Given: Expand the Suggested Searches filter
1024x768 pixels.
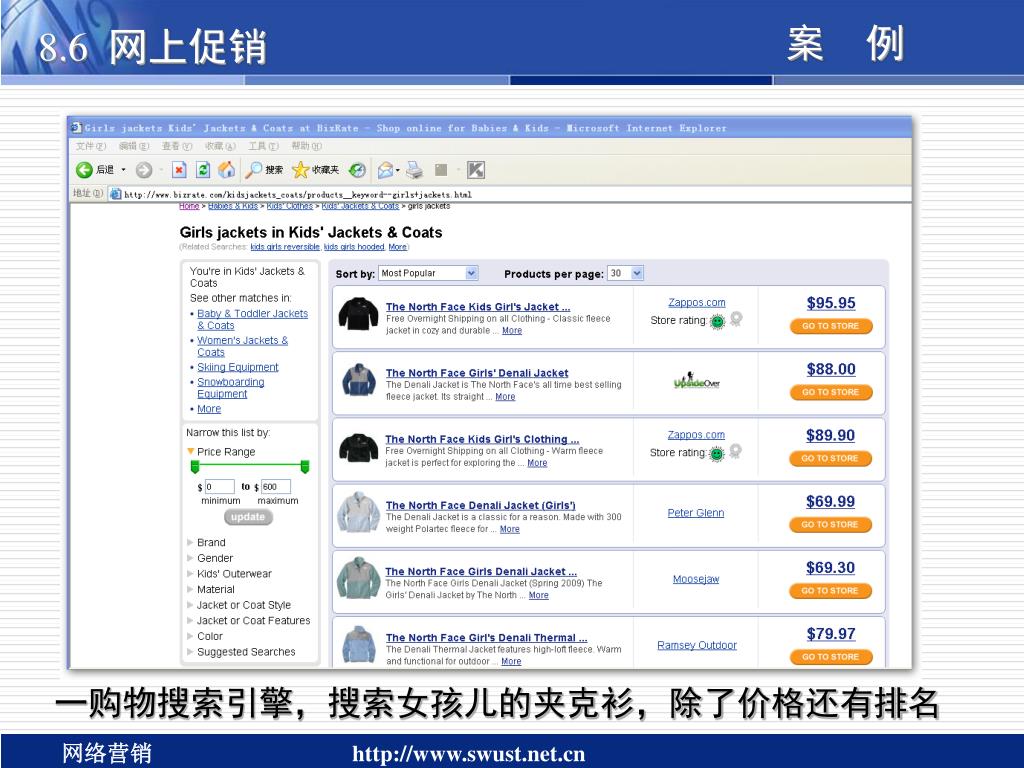Looking at the screenshot, I should pos(190,652).
